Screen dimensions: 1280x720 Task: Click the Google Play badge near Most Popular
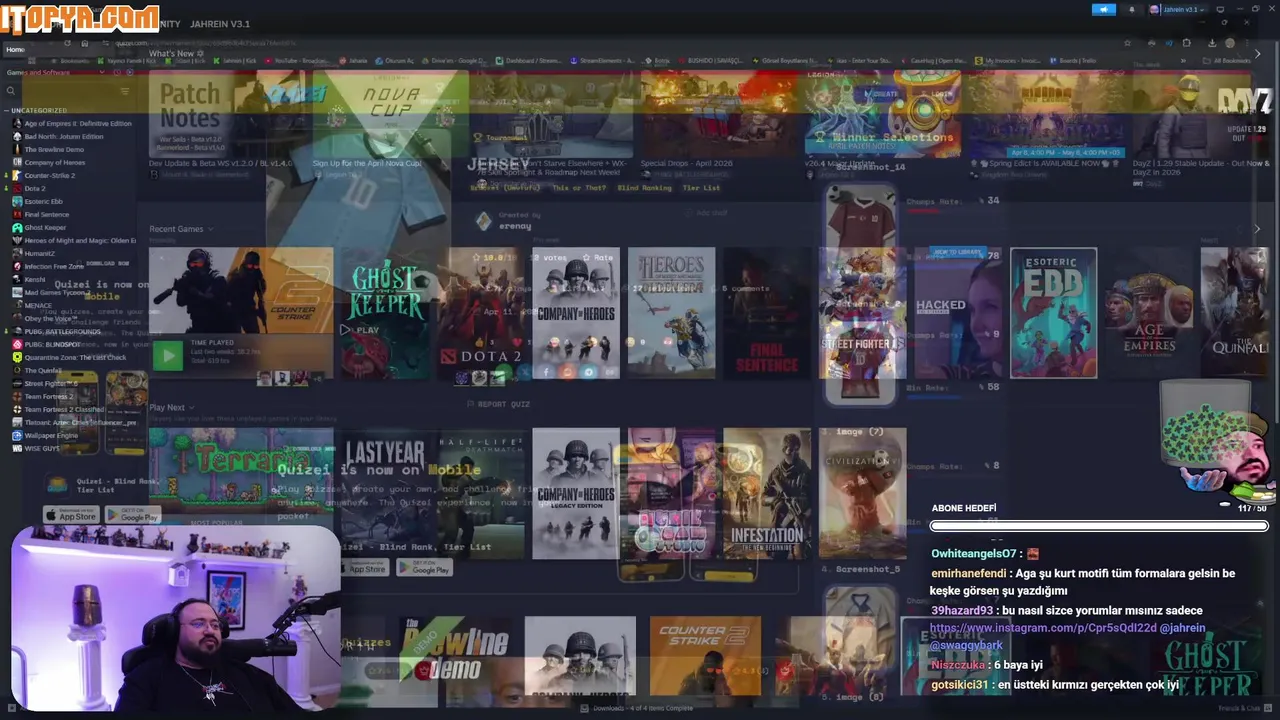(133, 515)
